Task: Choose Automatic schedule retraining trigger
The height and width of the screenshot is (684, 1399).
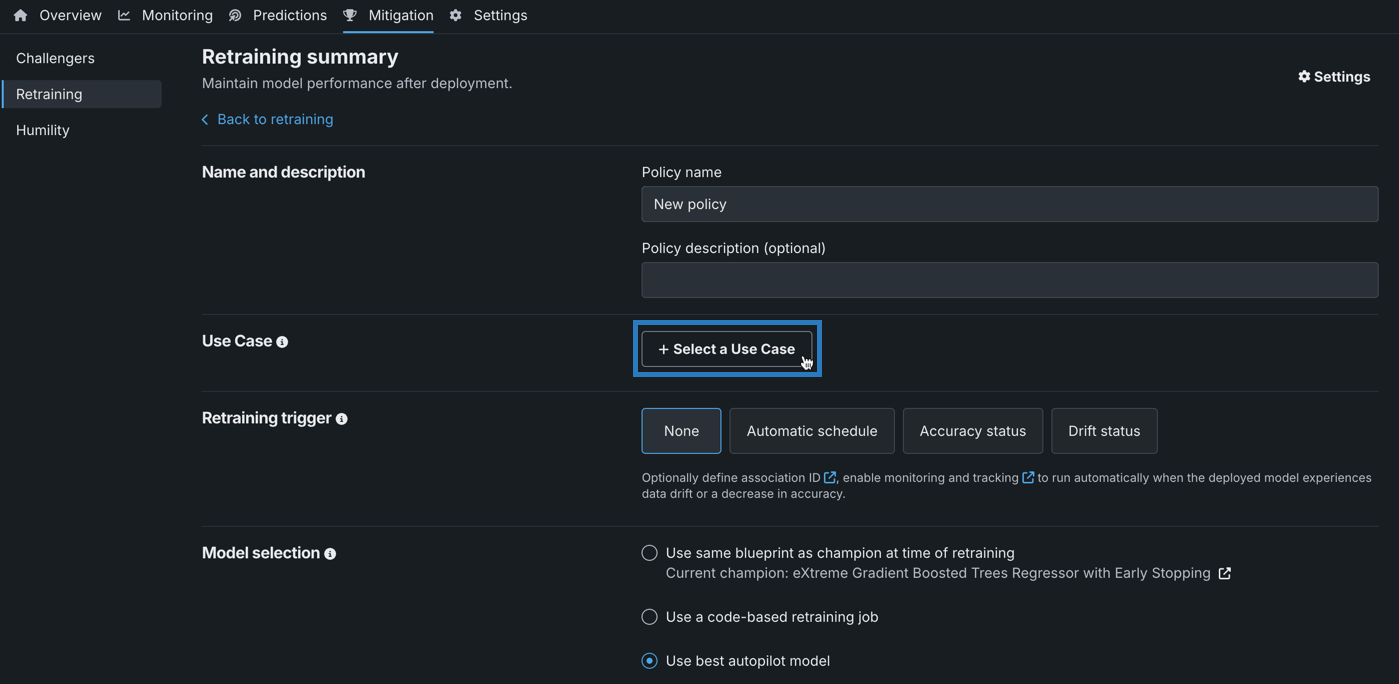Action: (x=811, y=431)
